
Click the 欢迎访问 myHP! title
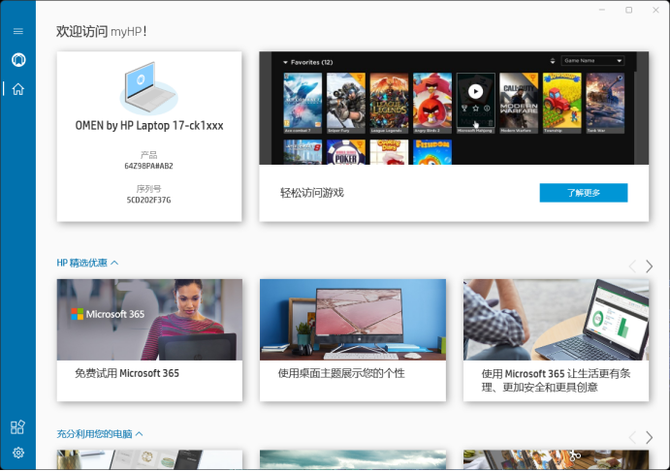[x=102, y=31]
